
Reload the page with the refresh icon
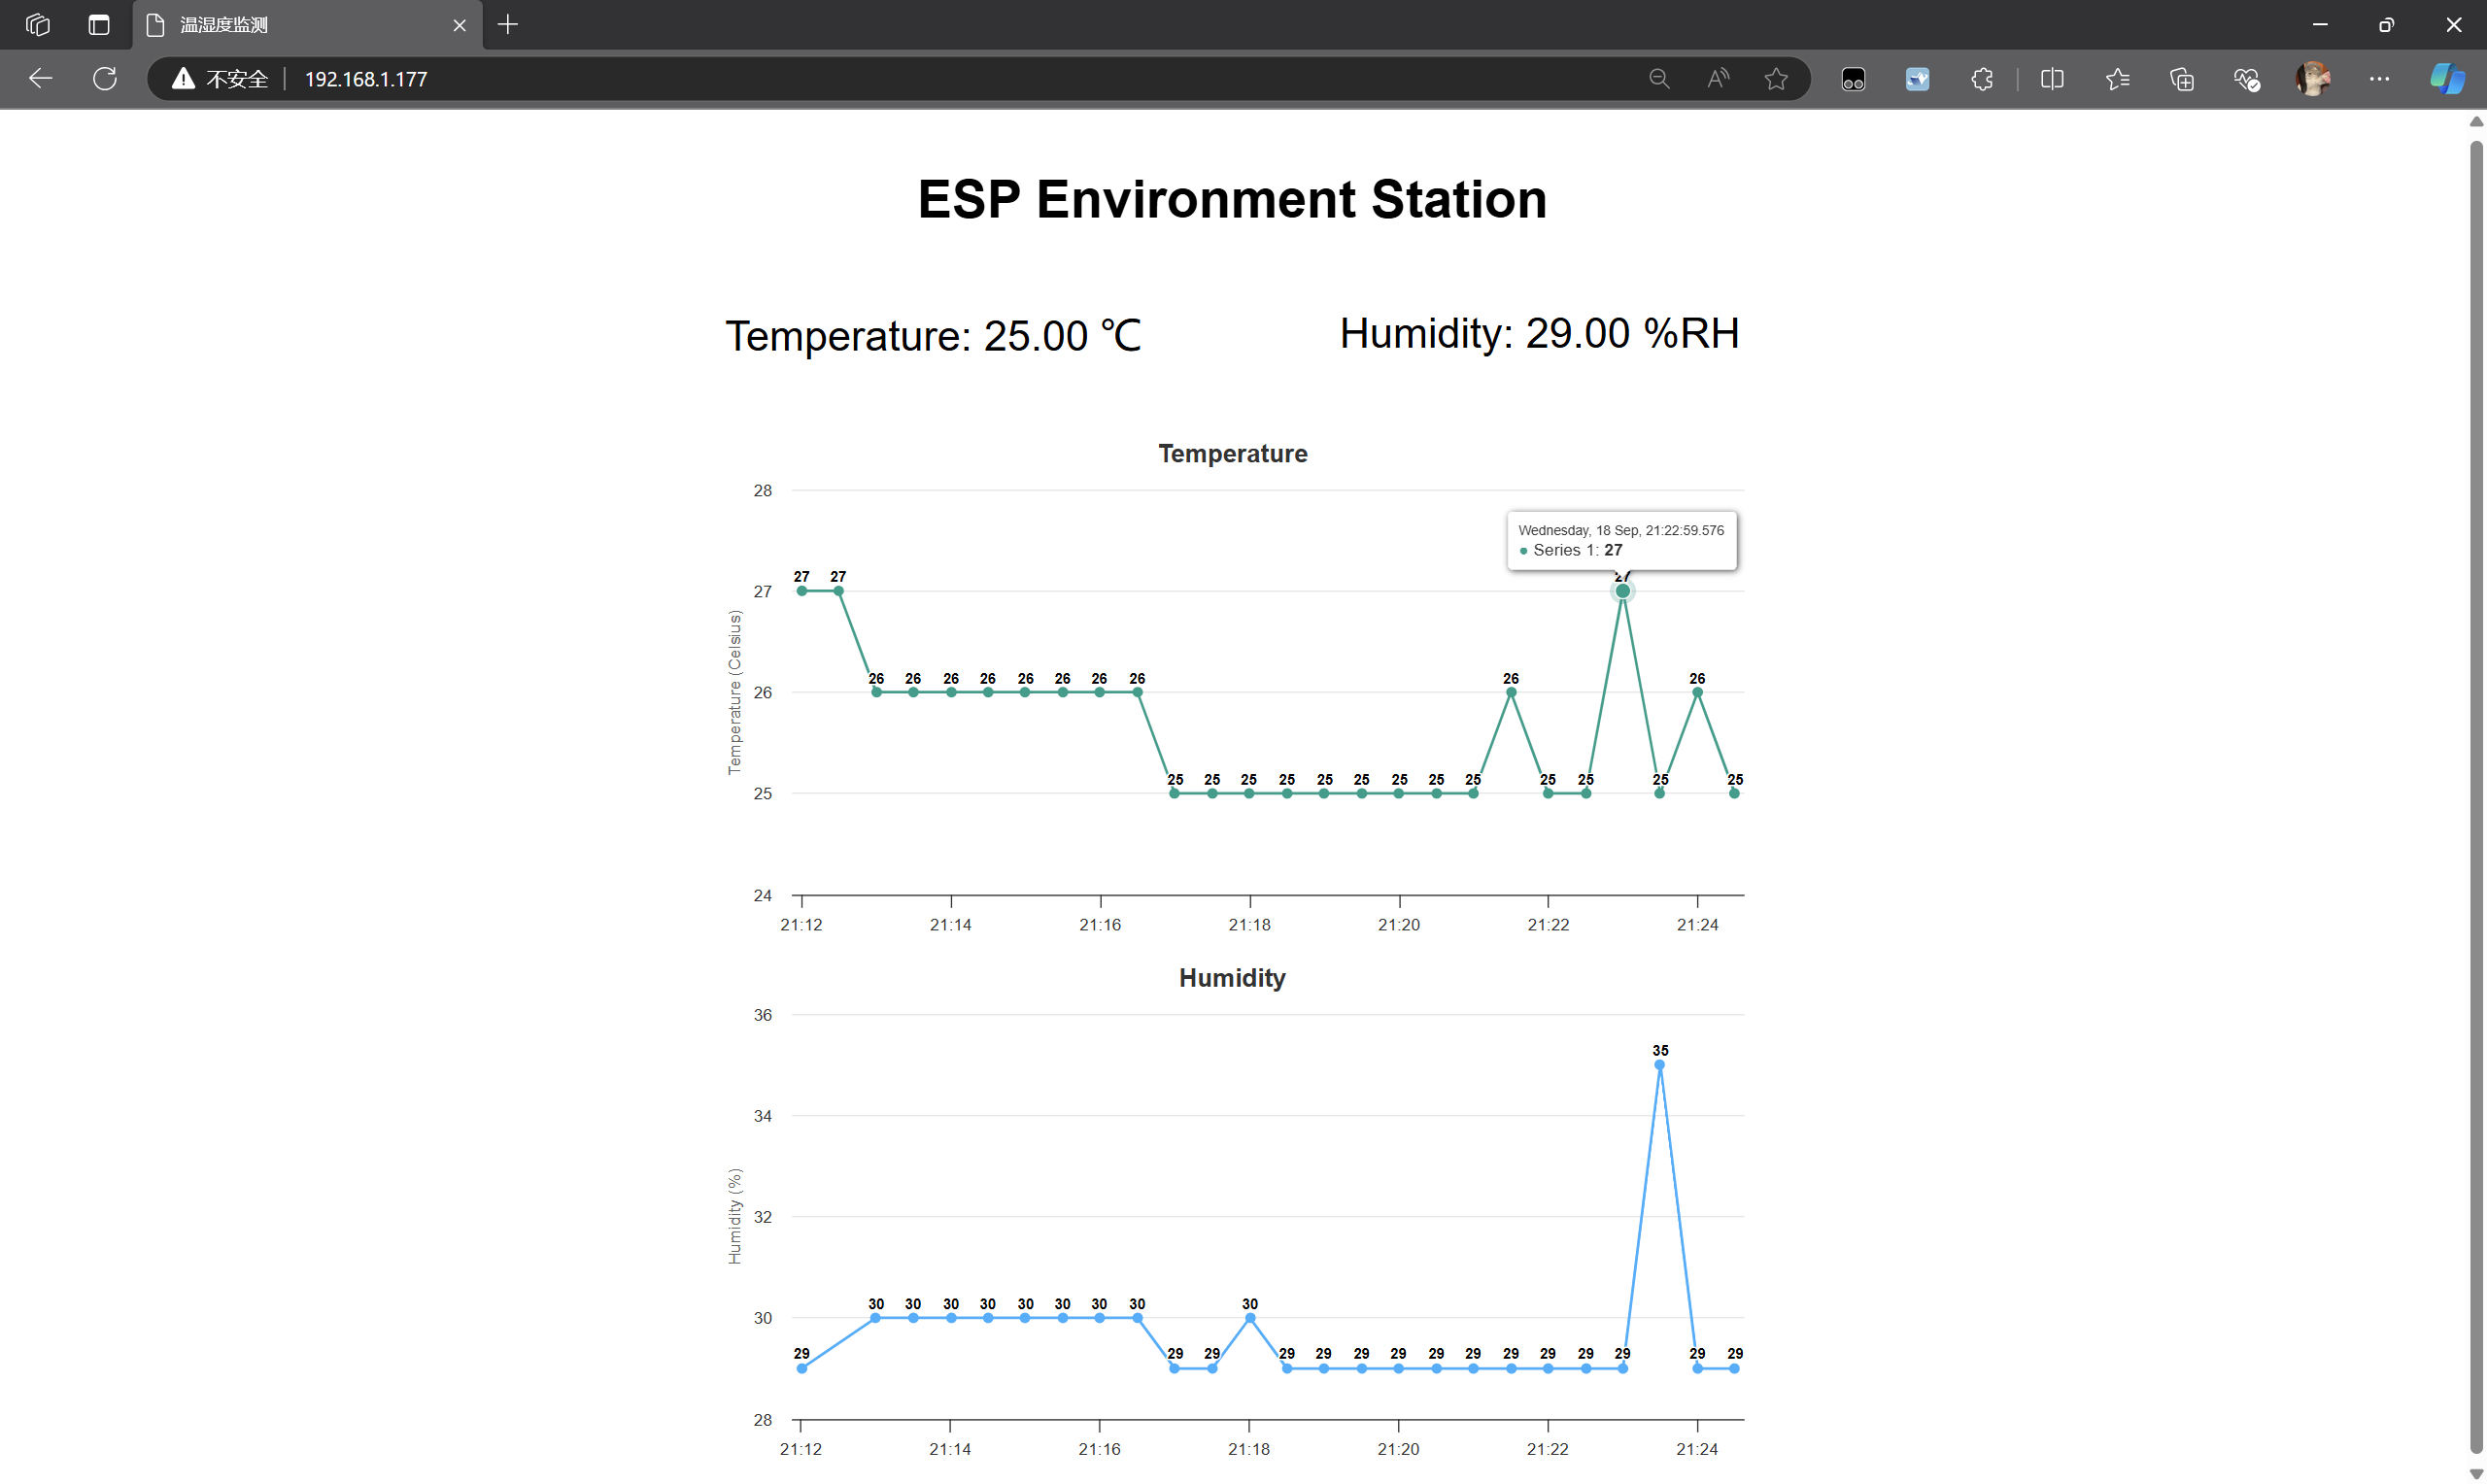[105, 78]
